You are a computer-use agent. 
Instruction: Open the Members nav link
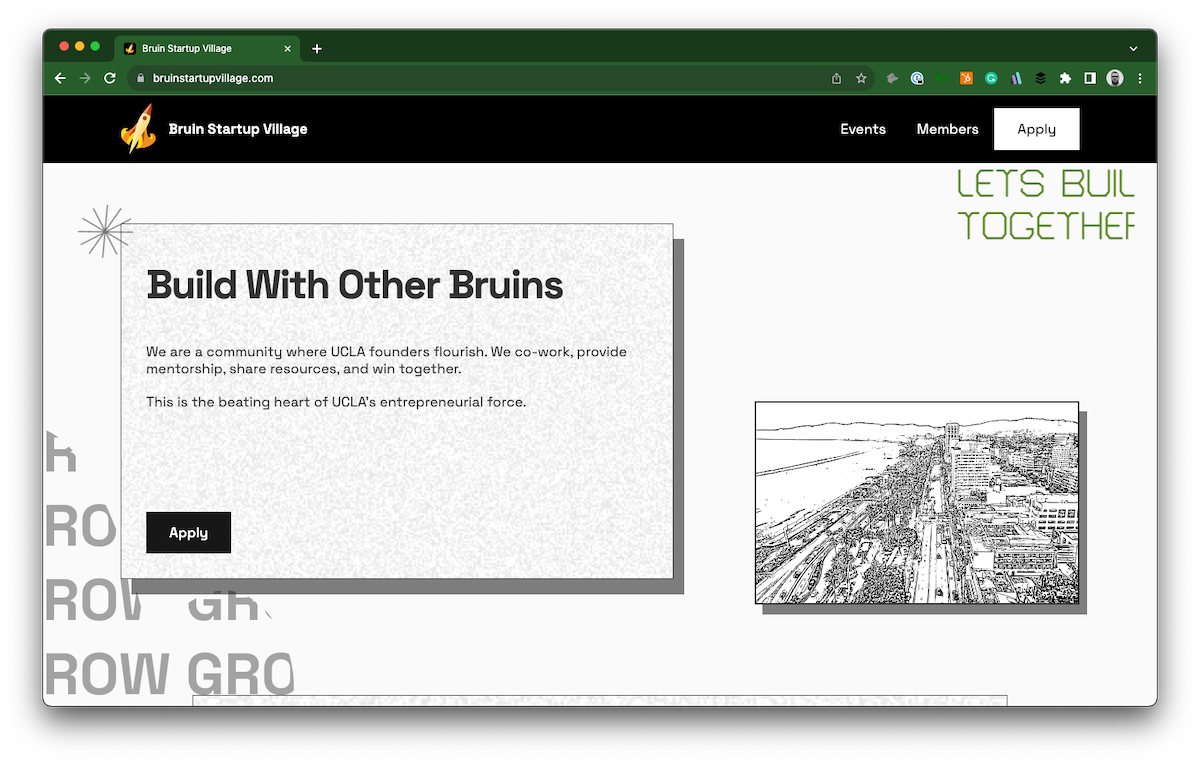click(x=947, y=129)
